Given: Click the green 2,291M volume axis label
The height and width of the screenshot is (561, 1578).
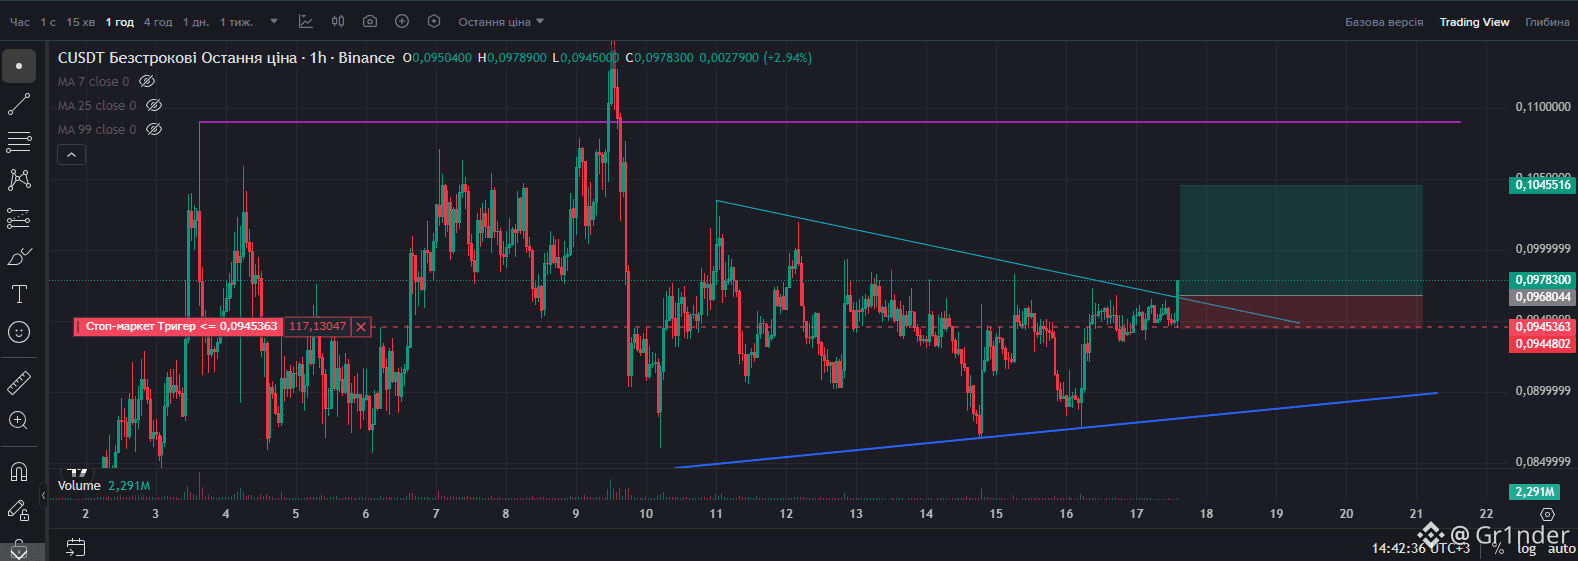Looking at the screenshot, I should [x=1535, y=491].
